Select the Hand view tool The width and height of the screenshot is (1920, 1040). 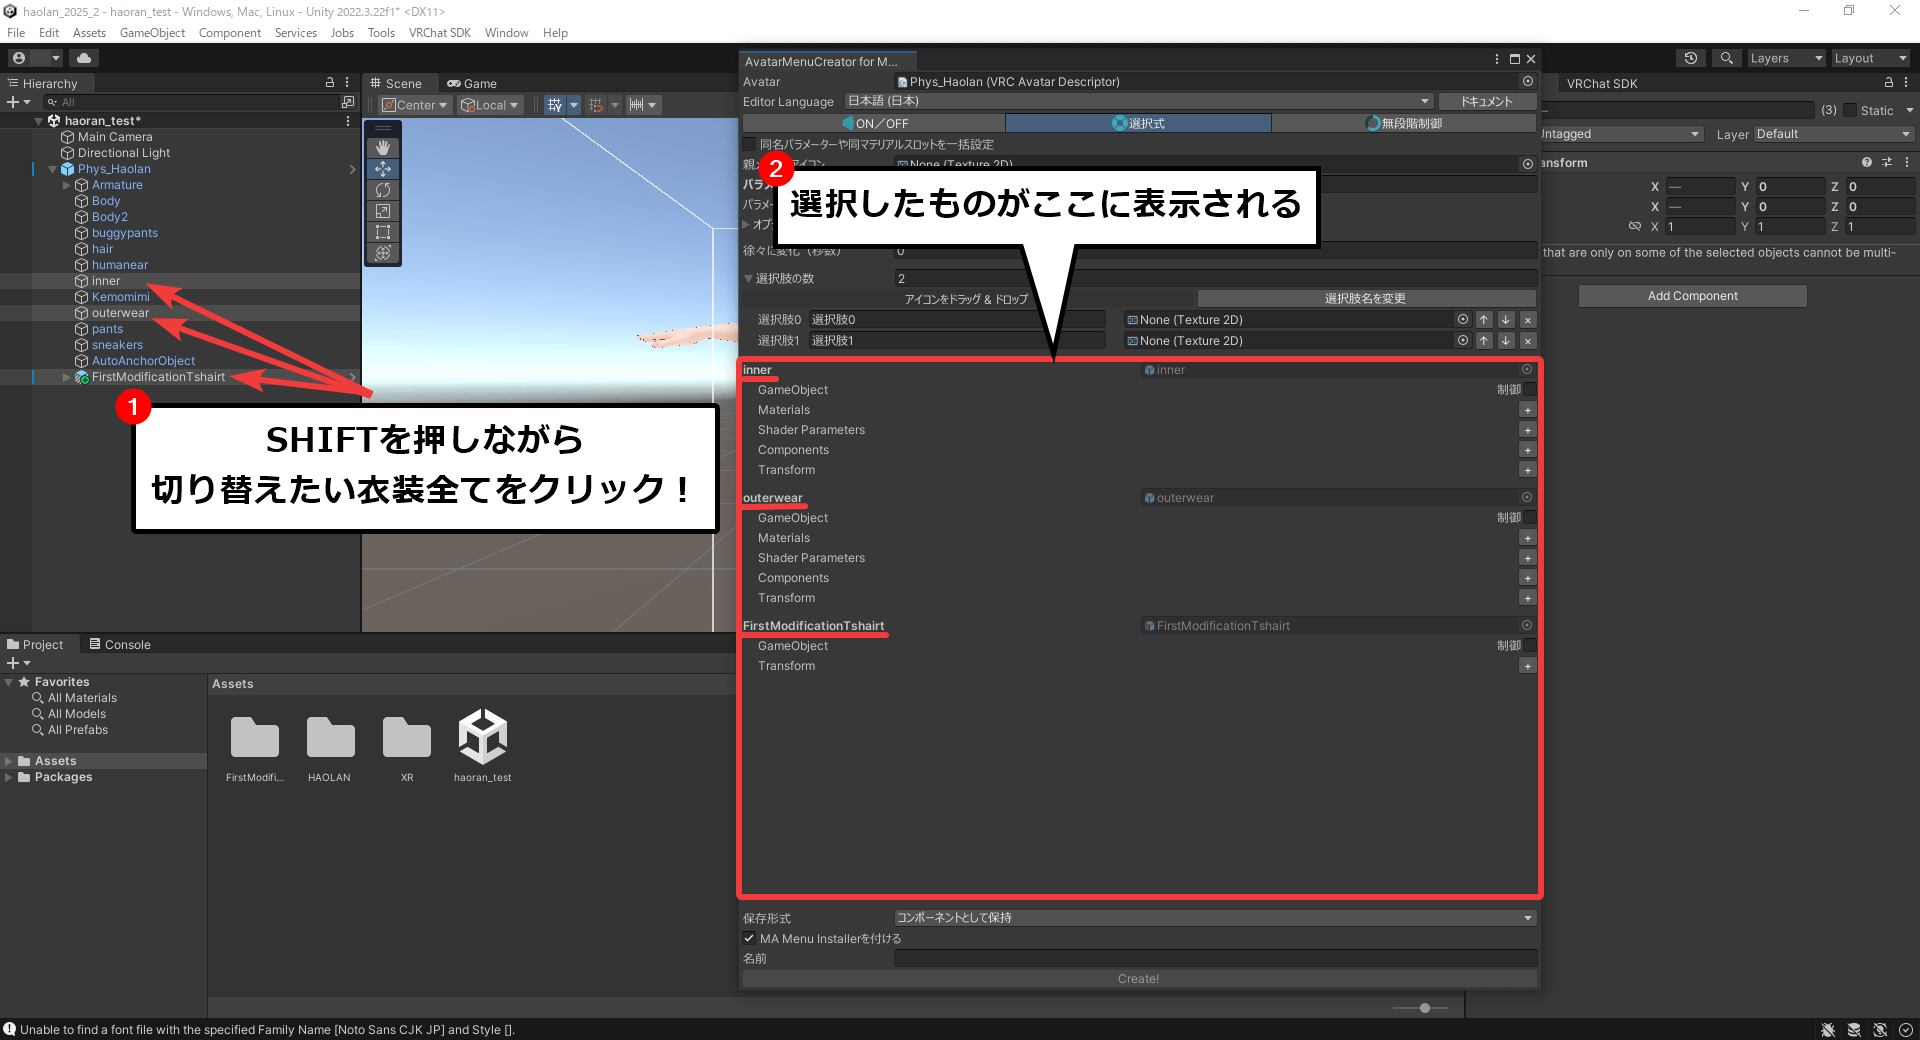[383, 148]
